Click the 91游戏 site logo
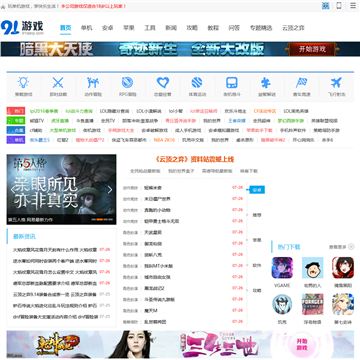 [x=22, y=28]
